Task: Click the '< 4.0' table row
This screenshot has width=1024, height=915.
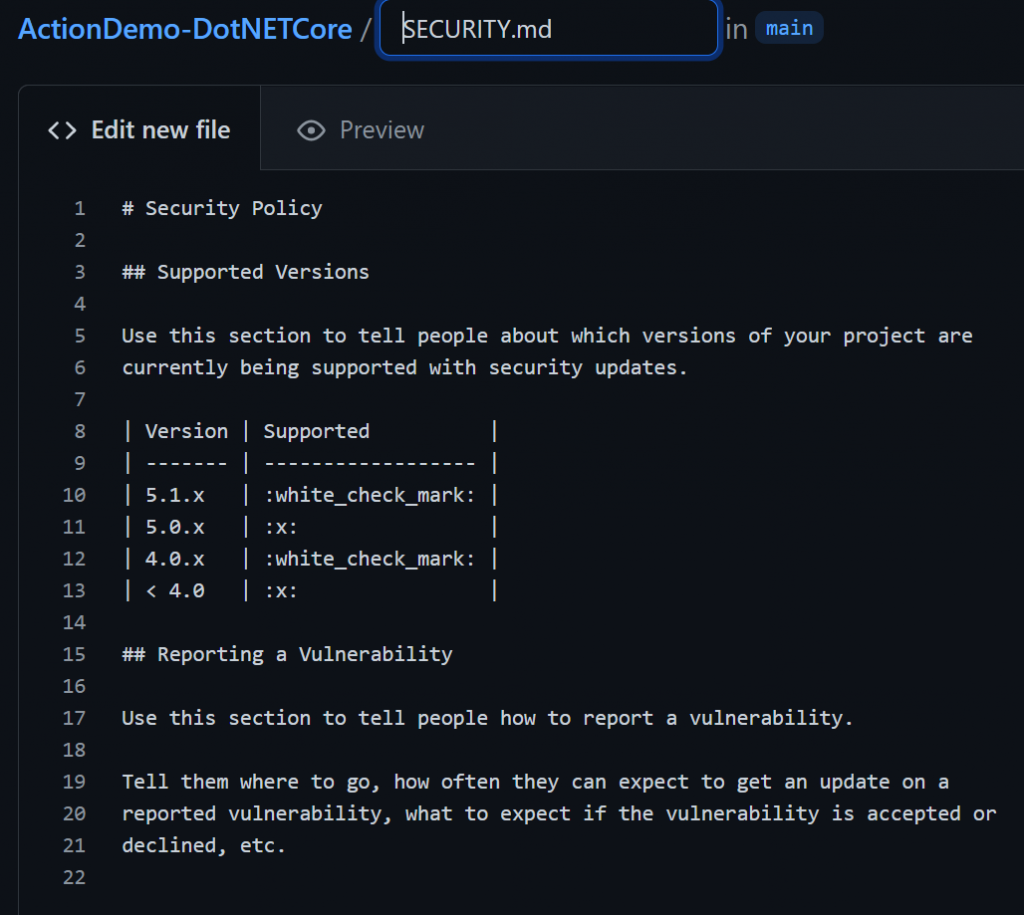Action: click(x=311, y=591)
